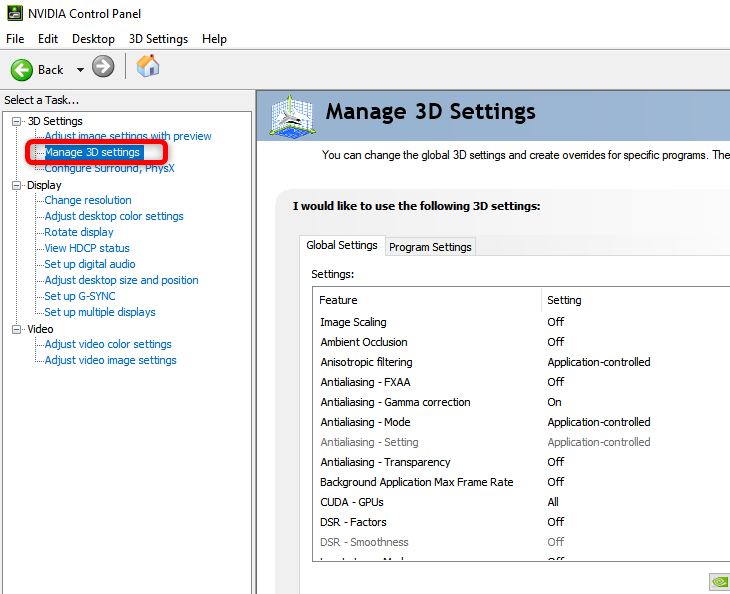This screenshot has height=594, width=730.
Task: Collapse the Video tree node
Action: click(x=17, y=329)
